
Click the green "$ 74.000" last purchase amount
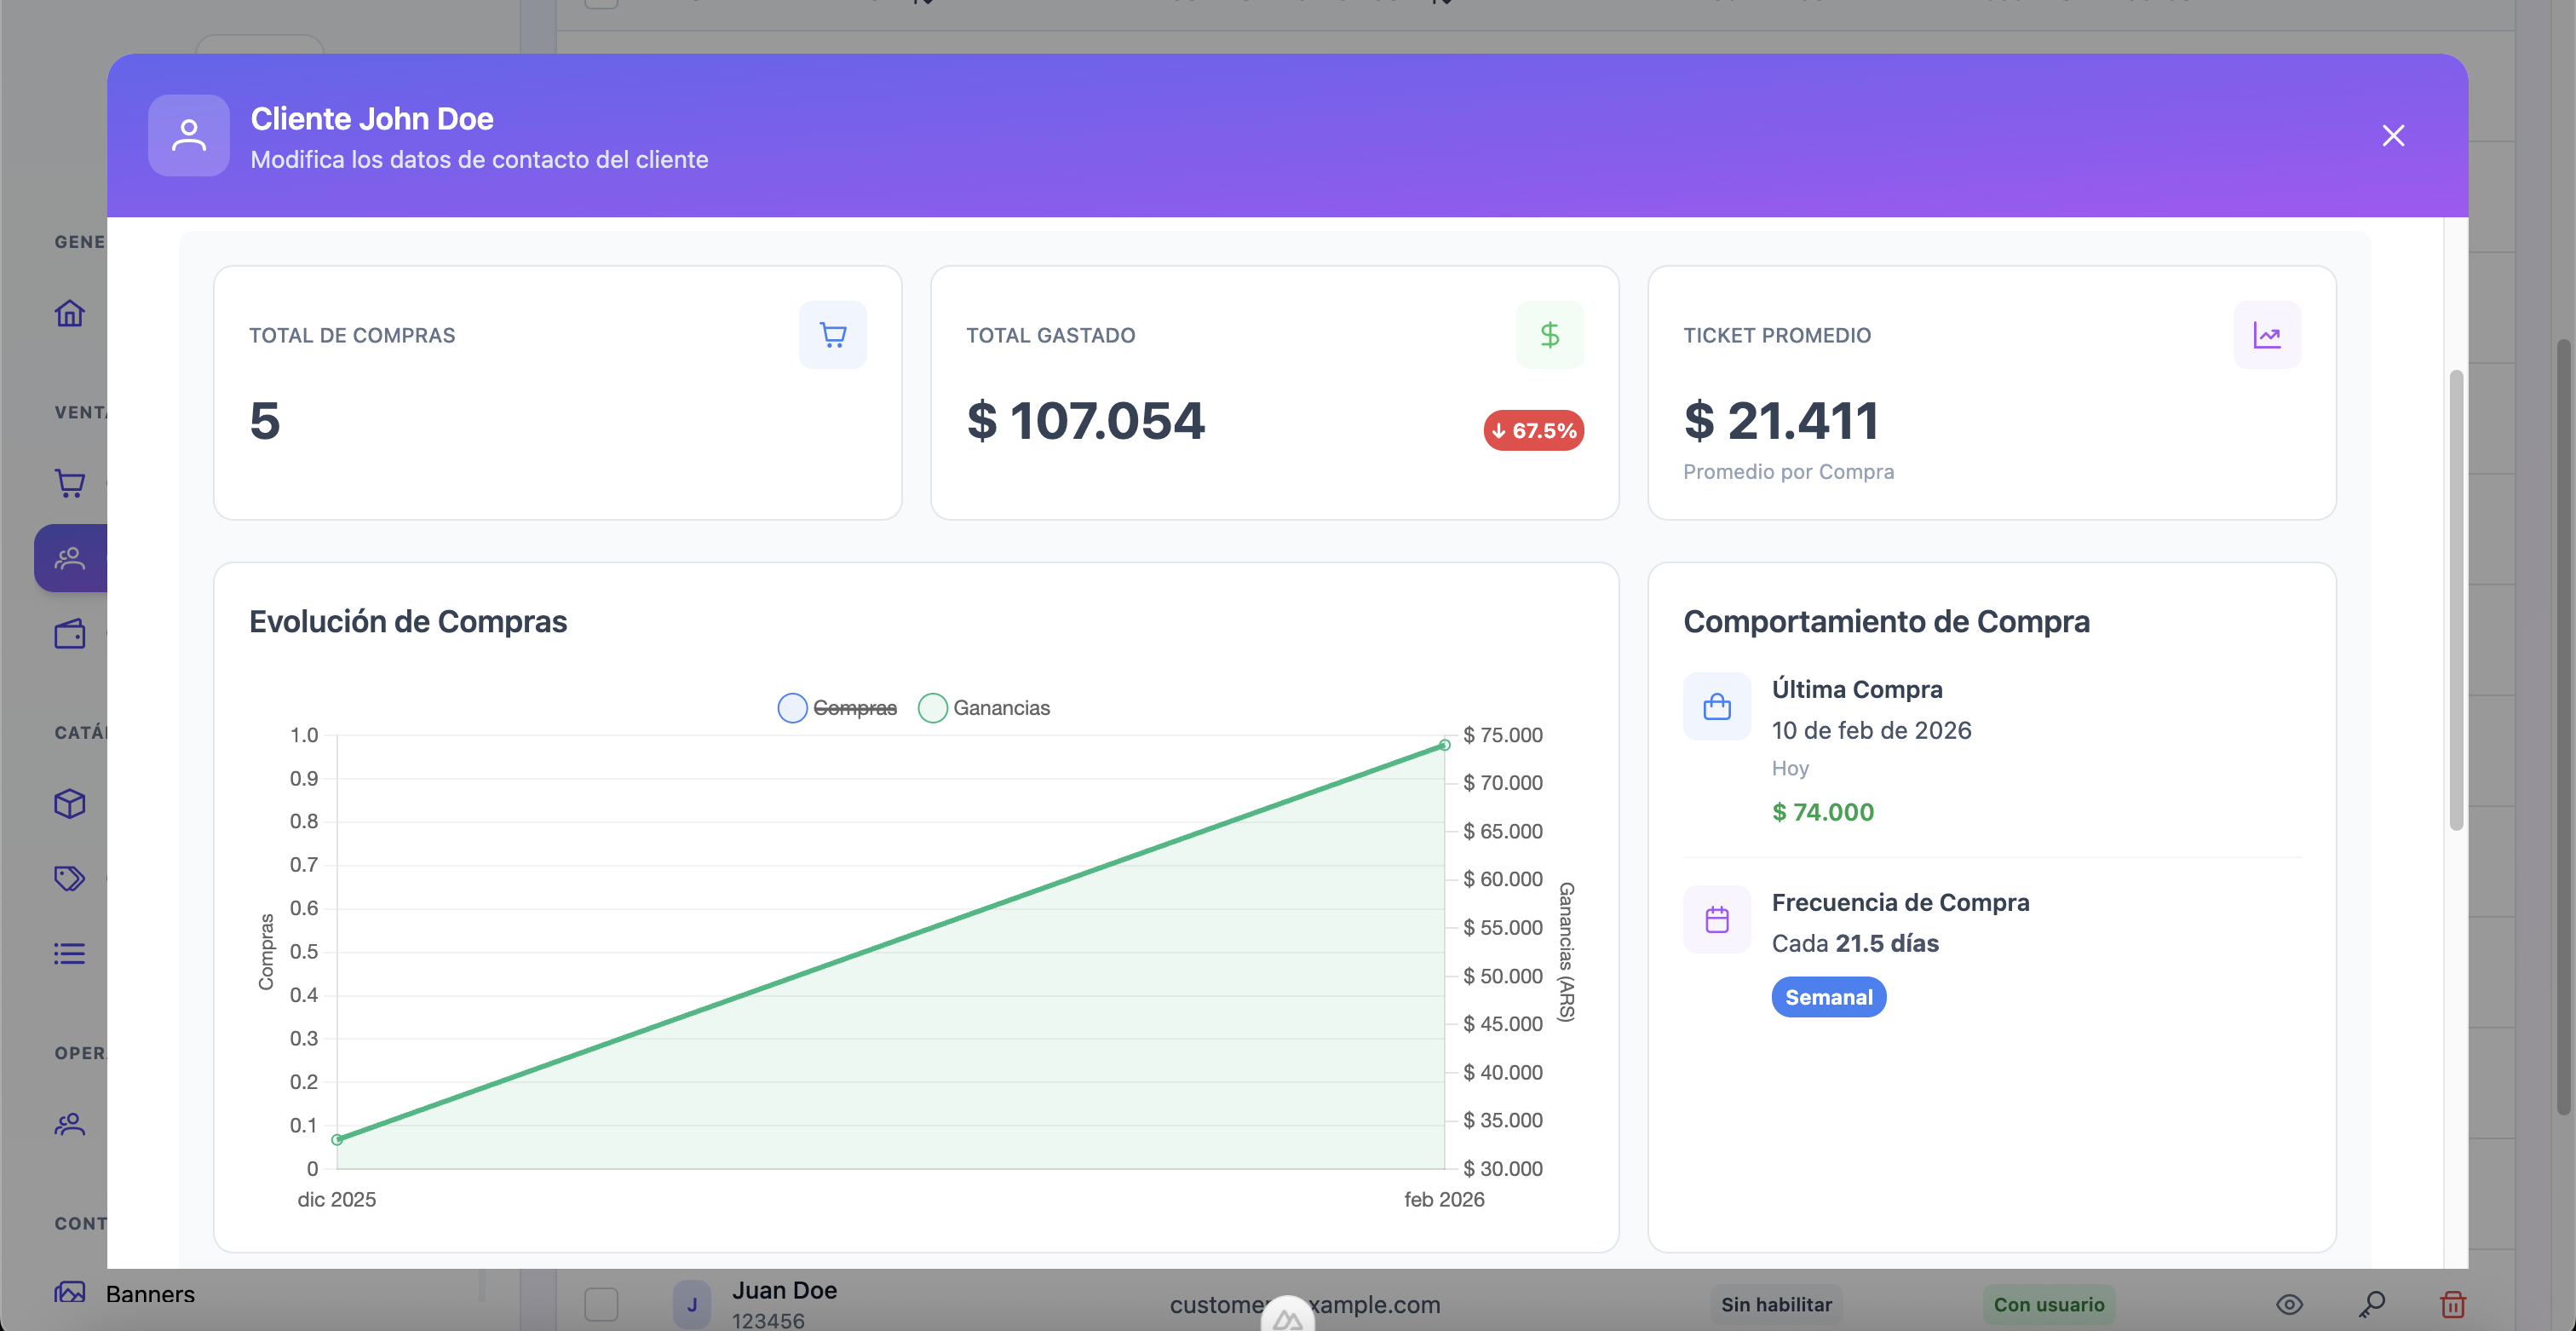1822,812
